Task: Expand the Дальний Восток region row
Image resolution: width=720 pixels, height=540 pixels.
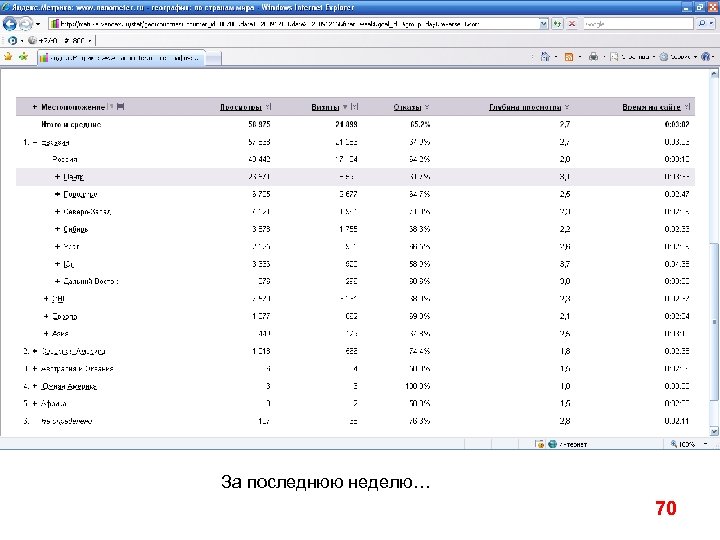Action: [57, 281]
